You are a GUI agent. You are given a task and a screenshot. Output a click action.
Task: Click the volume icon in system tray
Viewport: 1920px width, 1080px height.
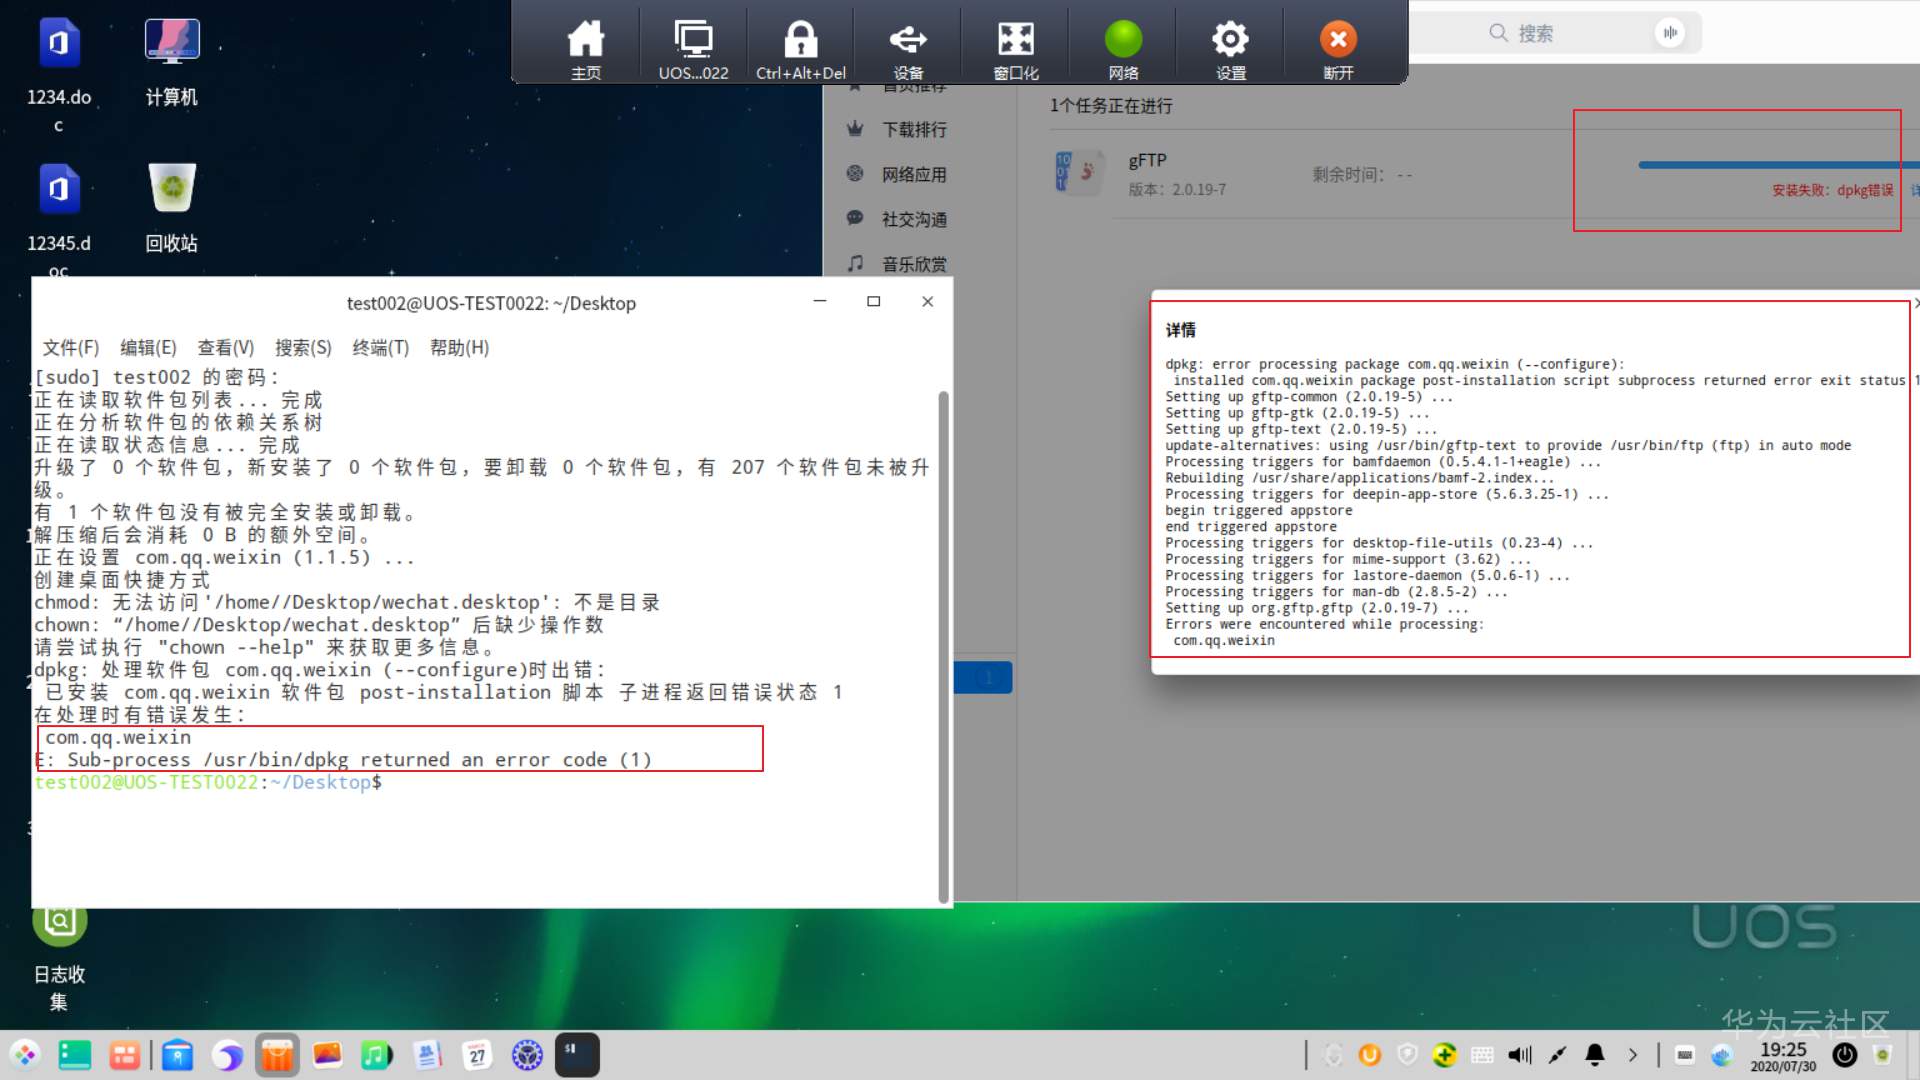pos(1520,1055)
